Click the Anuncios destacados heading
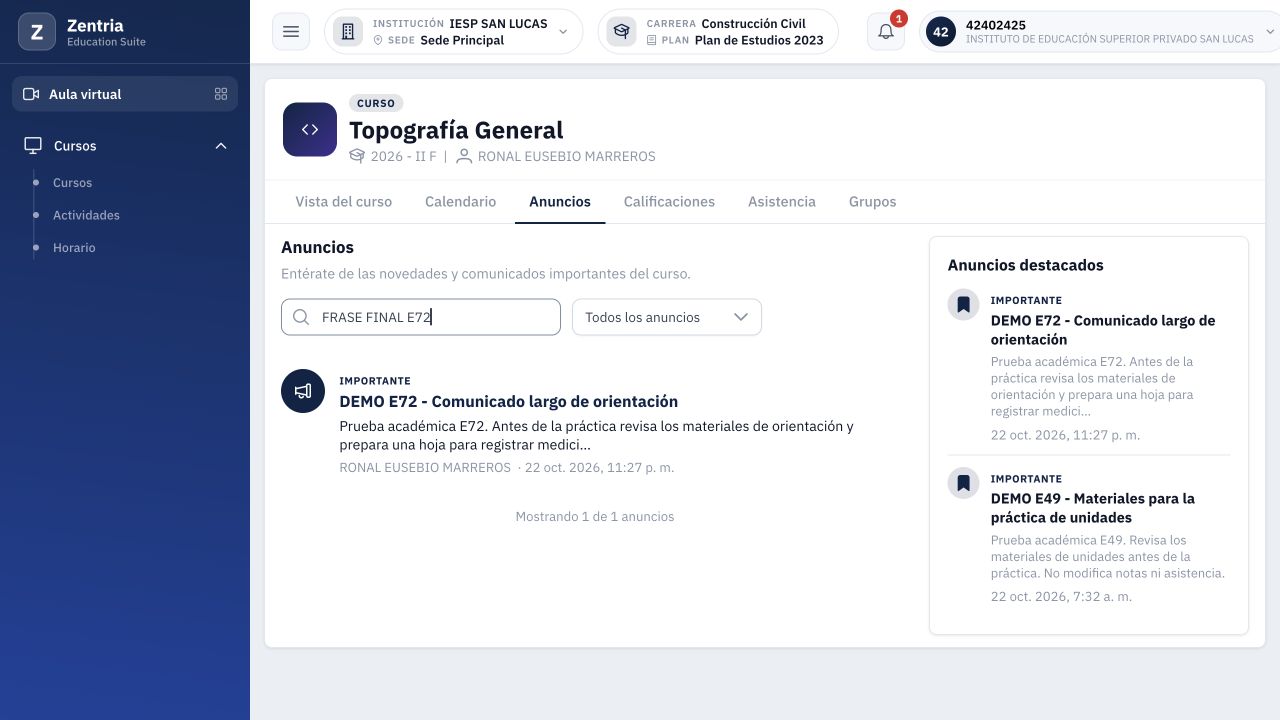Screen dimensions: 1280x720 coord(1026,265)
